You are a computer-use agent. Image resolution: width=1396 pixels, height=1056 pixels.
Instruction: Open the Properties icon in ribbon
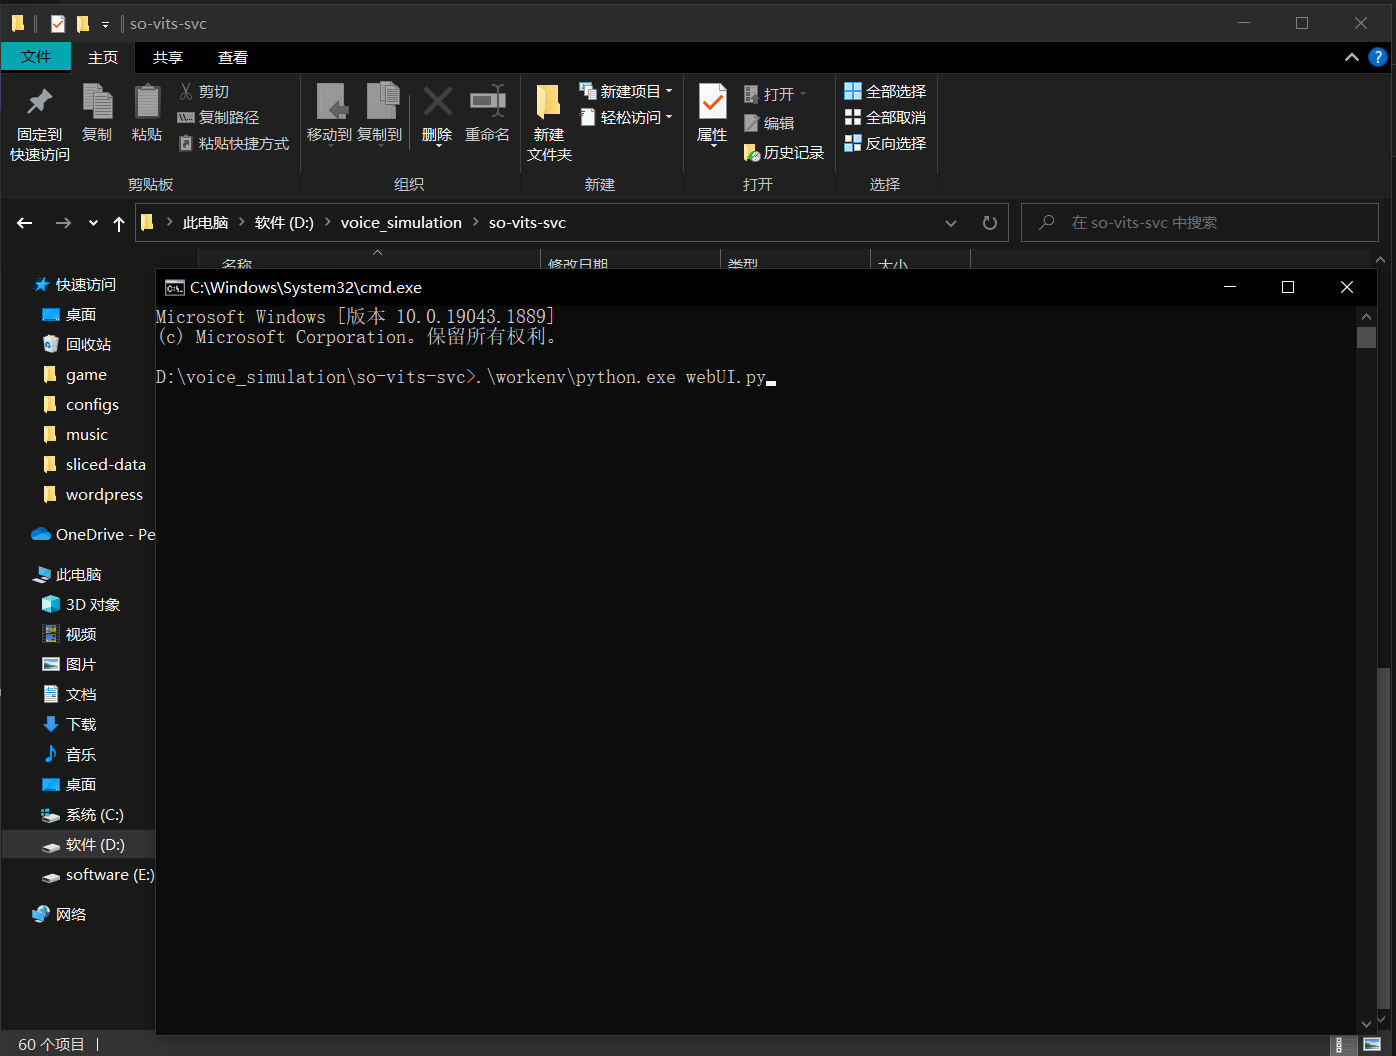[x=712, y=102]
